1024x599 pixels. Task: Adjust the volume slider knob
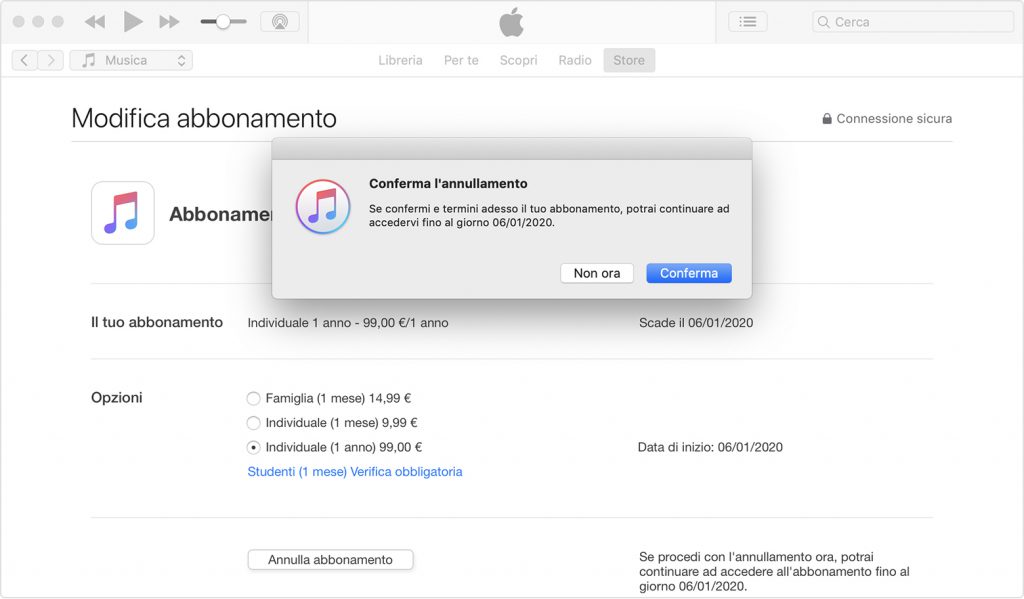click(x=223, y=22)
